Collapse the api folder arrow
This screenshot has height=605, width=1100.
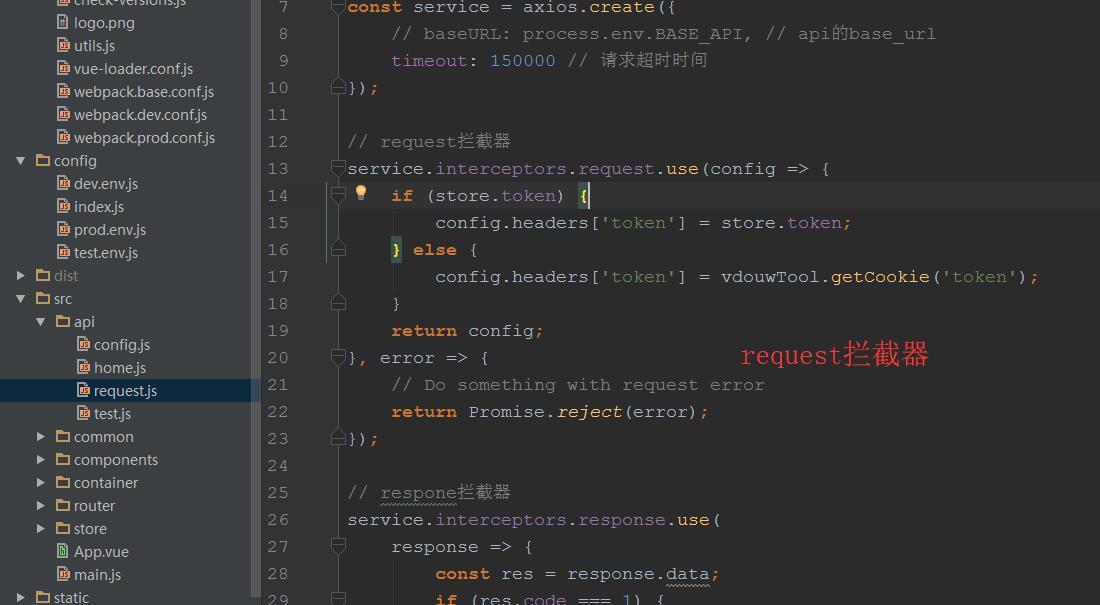tap(41, 322)
